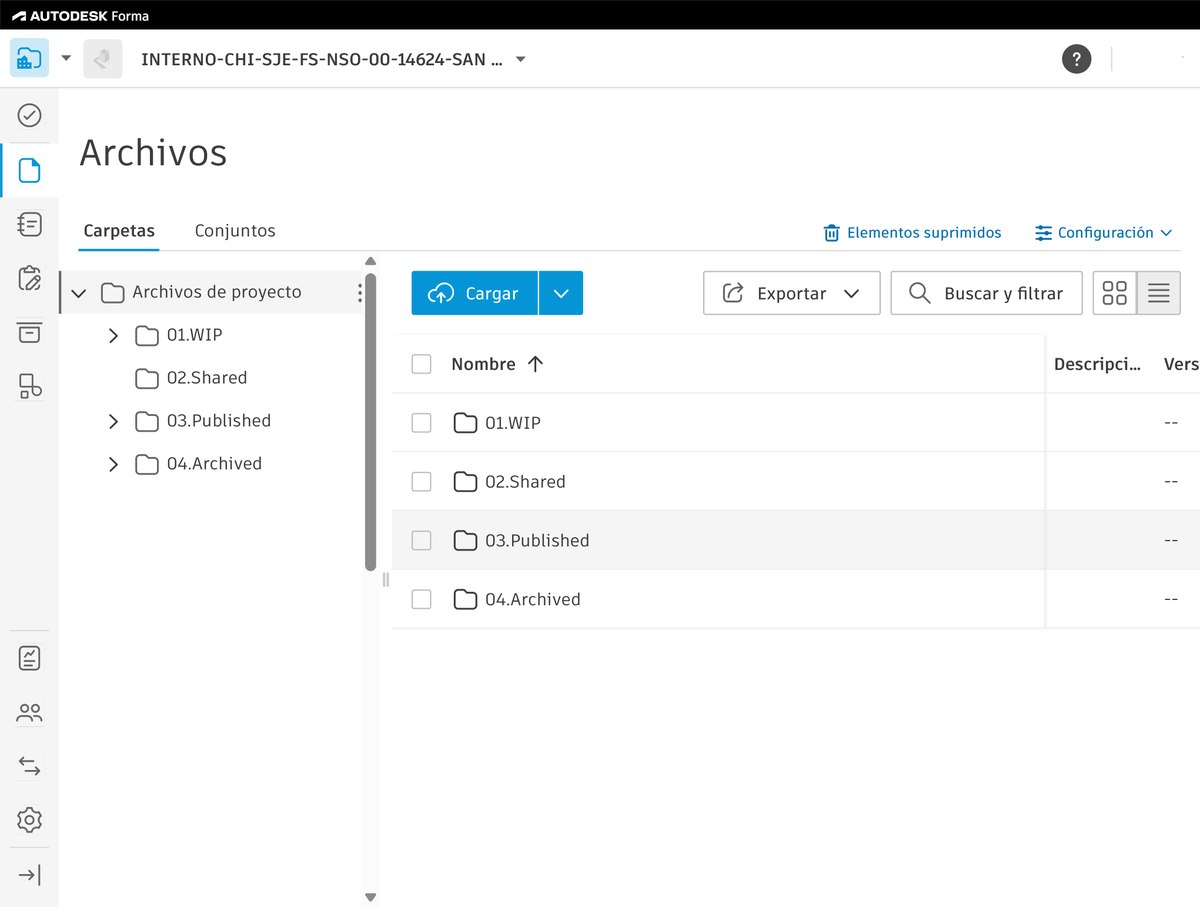
Task: Check the 02.Shared row checkbox
Action: click(x=422, y=482)
